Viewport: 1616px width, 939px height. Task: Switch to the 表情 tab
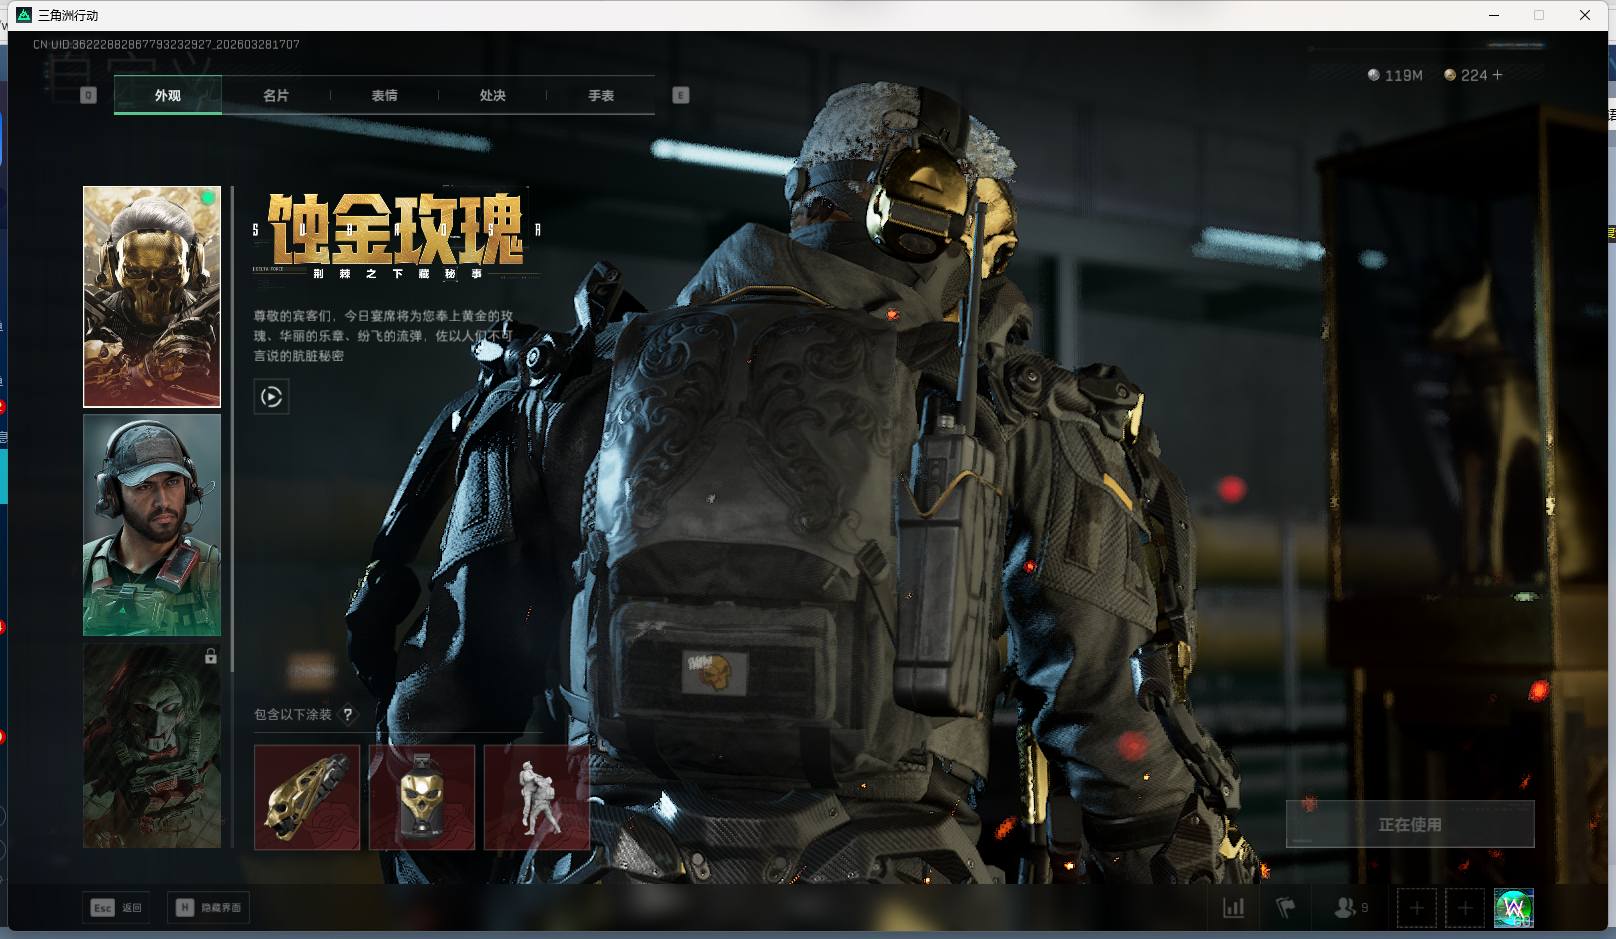point(384,95)
